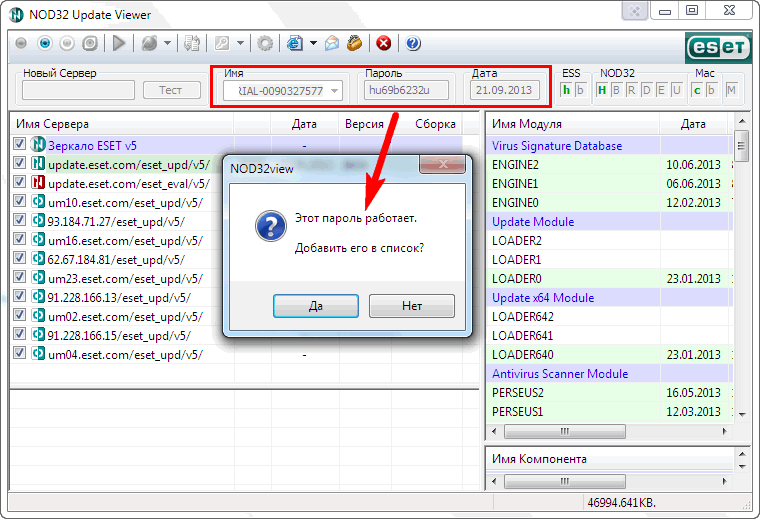Click Да in the NOD32view dialog
The height and width of the screenshot is (519, 760).
click(316, 306)
